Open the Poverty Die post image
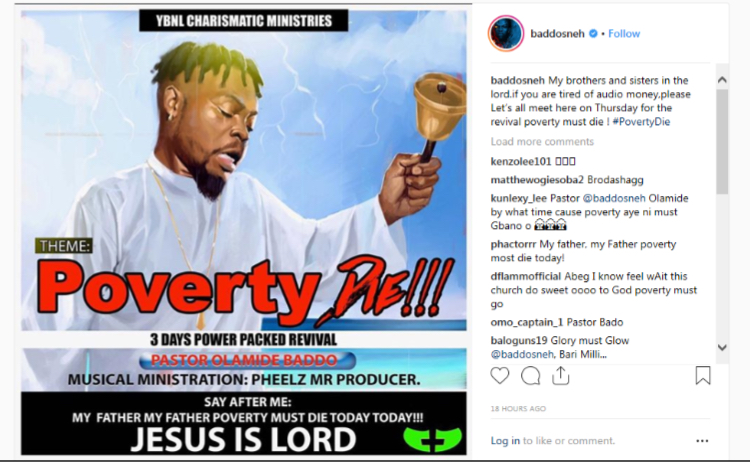750x462 pixels. pyautogui.click(x=243, y=231)
